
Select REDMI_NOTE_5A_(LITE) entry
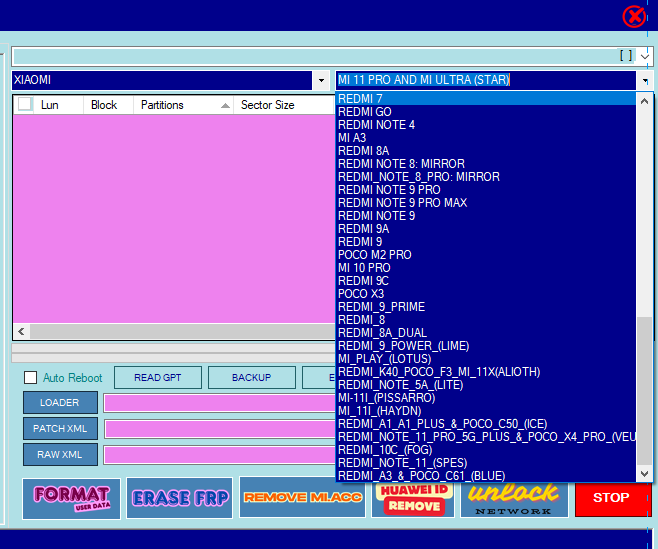click(486, 385)
